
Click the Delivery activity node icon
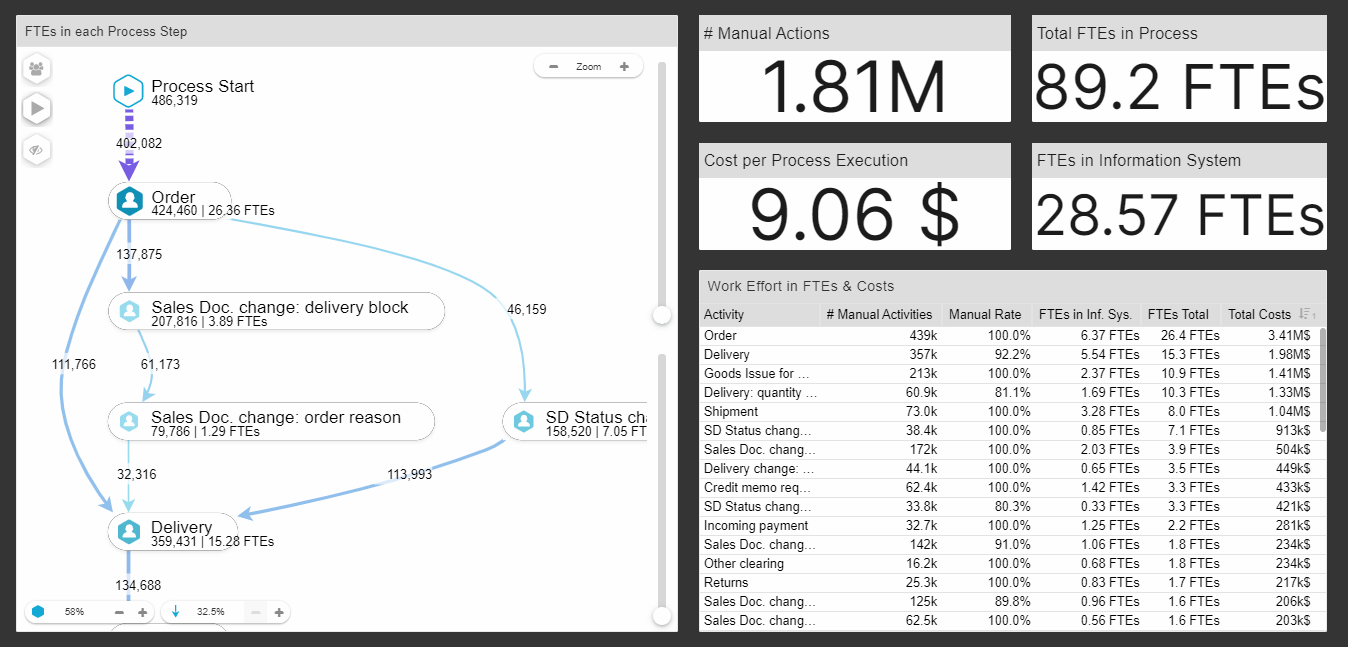129,531
